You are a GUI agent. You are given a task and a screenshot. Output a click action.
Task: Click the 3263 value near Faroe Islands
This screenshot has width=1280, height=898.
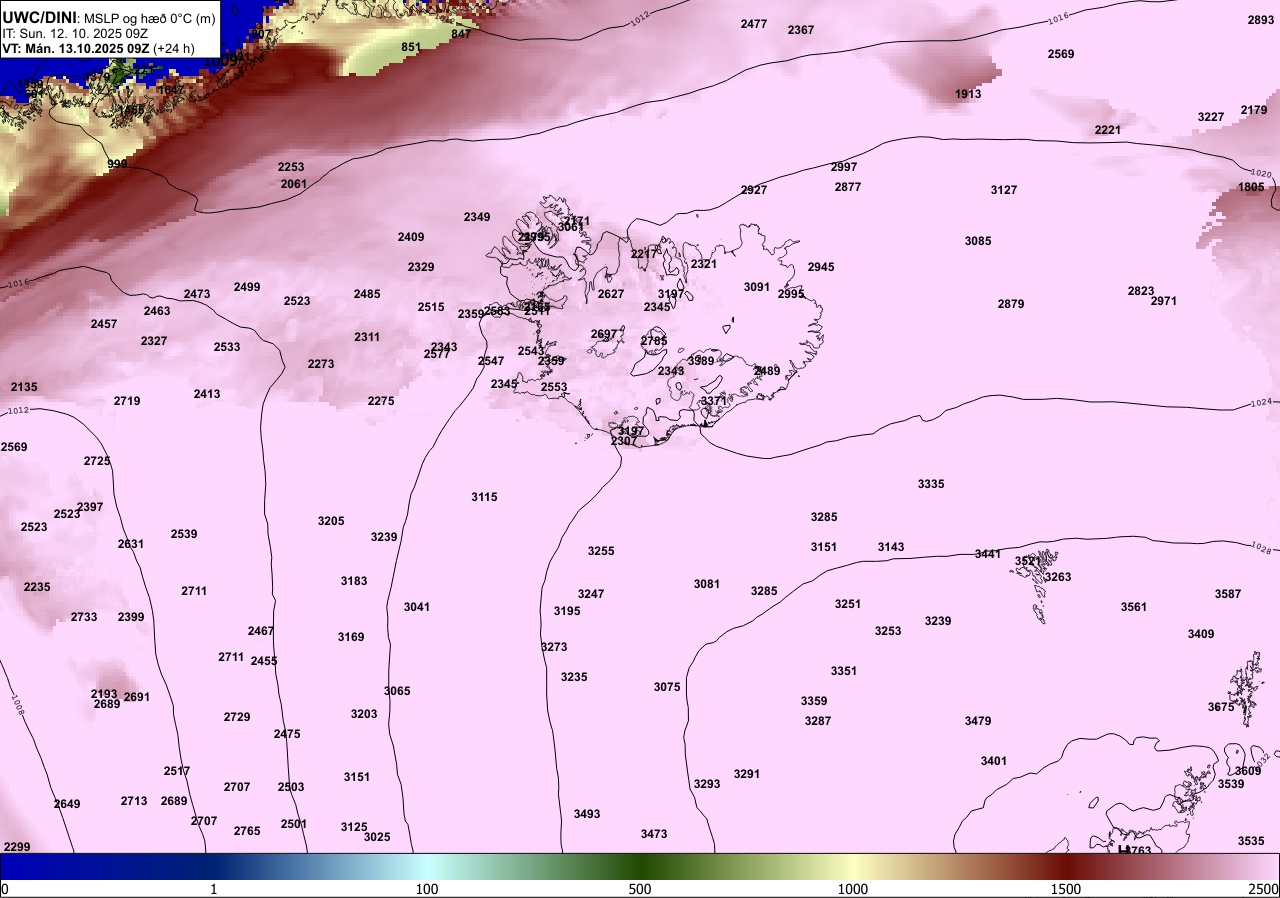[1058, 577]
